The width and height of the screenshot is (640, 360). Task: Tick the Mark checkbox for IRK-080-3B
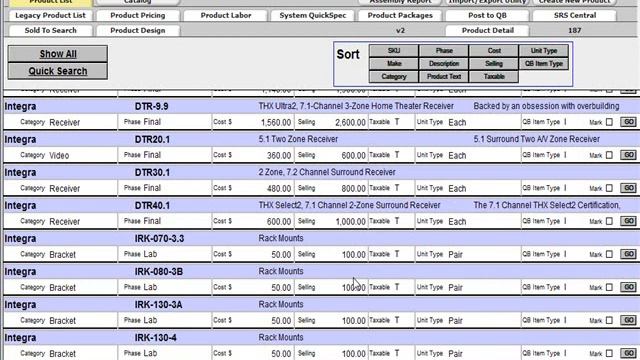[609, 287]
